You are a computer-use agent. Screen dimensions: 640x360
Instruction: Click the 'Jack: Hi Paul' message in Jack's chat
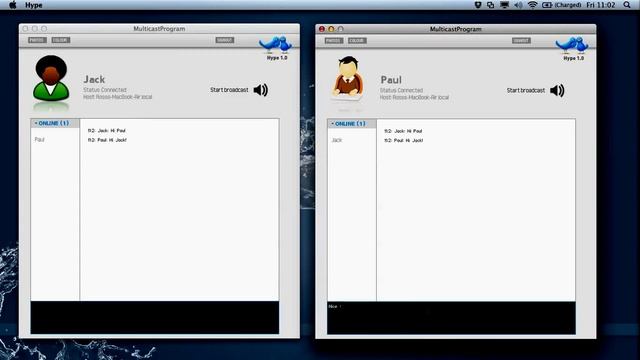tap(107, 131)
